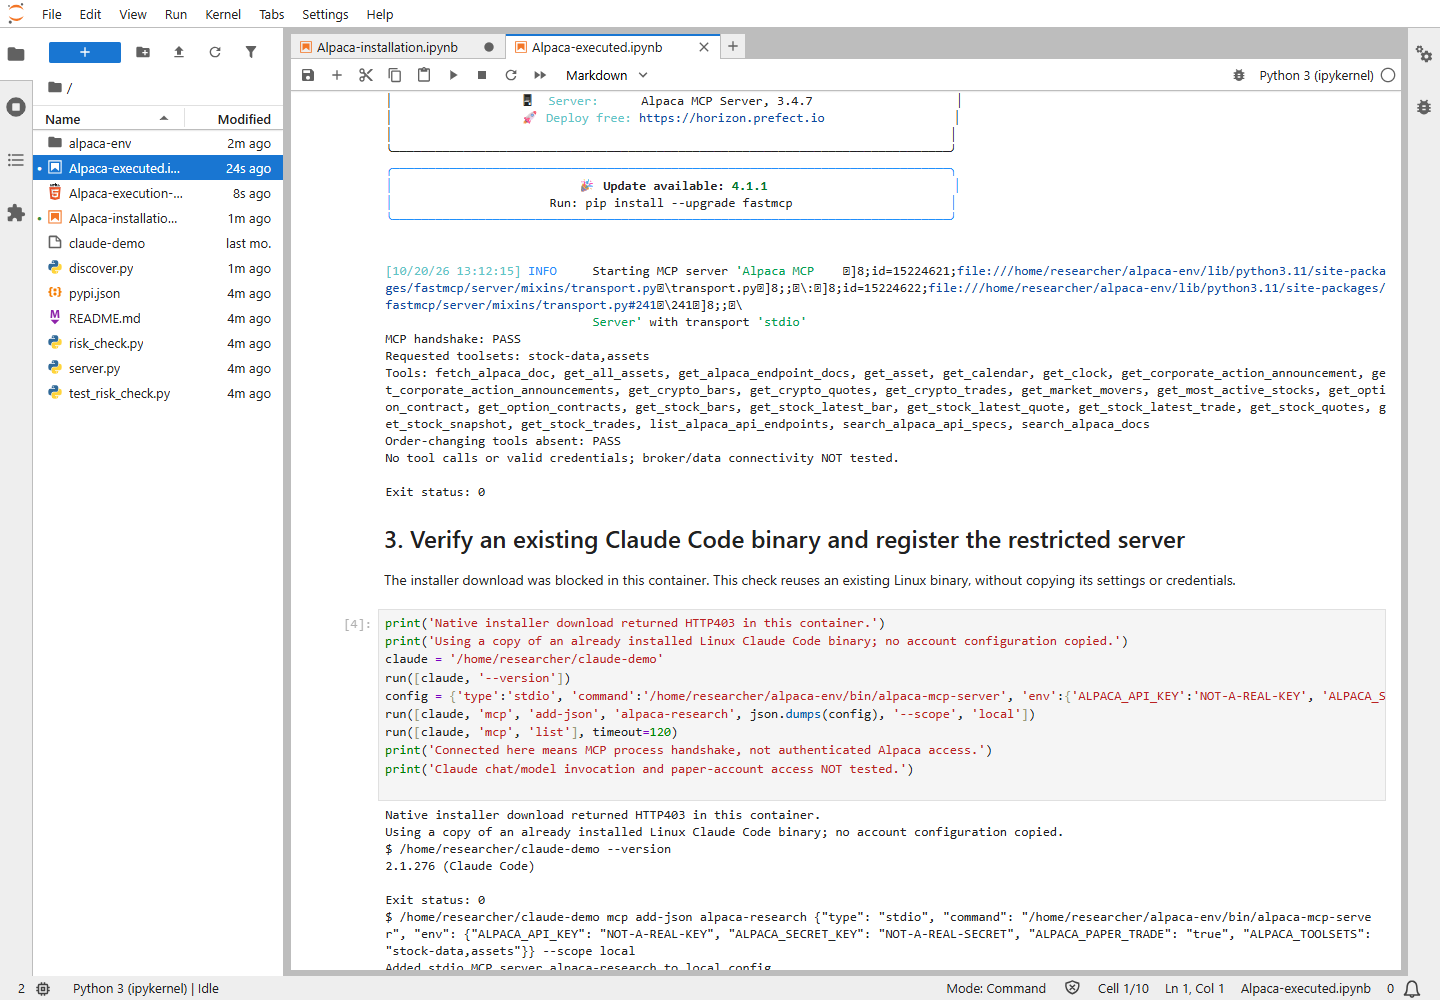The width and height of the screenshot is (1440, 1000).
Task: Select the pypi.json file
Action: (158, 293)
